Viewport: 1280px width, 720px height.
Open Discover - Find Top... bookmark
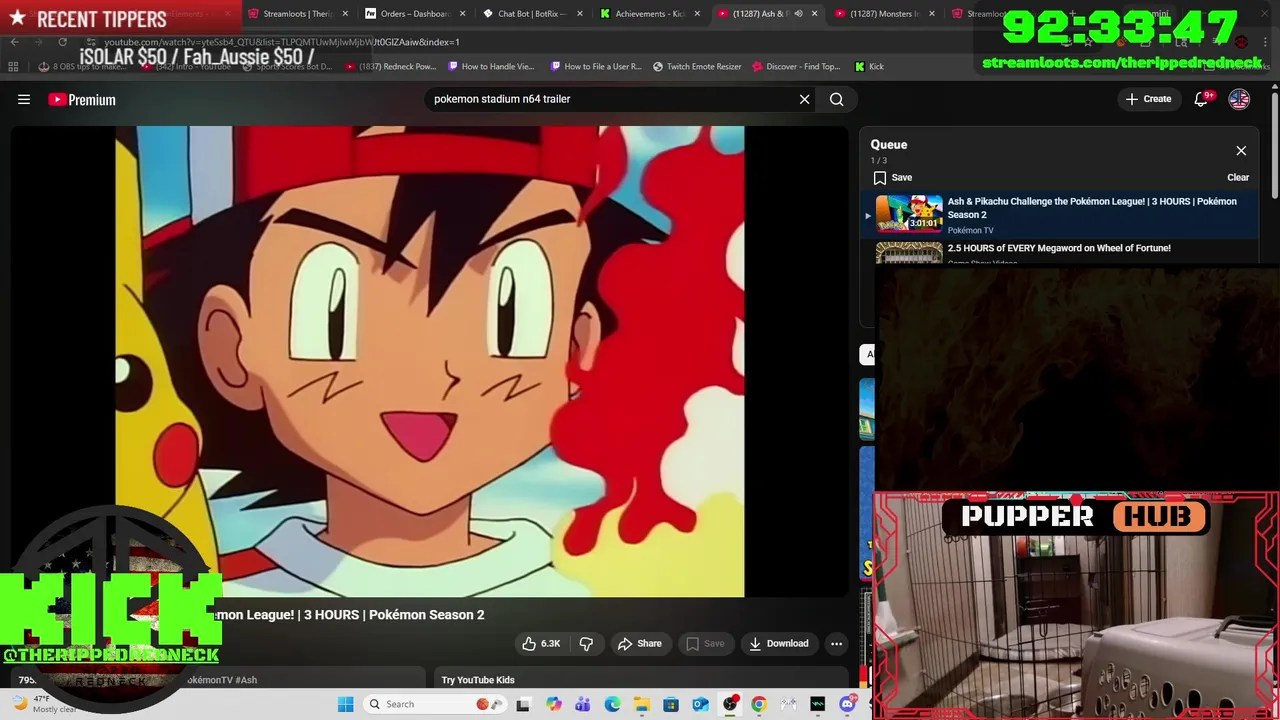(796, 67)
